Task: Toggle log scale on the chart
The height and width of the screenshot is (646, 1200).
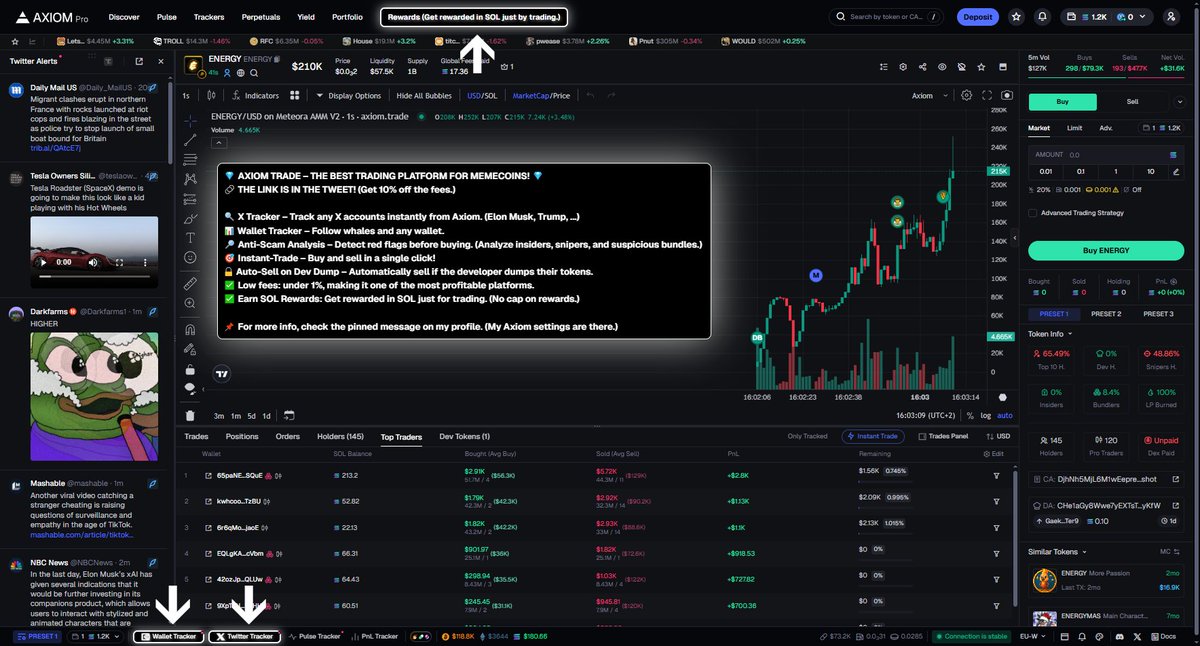Action: (986, 415)
